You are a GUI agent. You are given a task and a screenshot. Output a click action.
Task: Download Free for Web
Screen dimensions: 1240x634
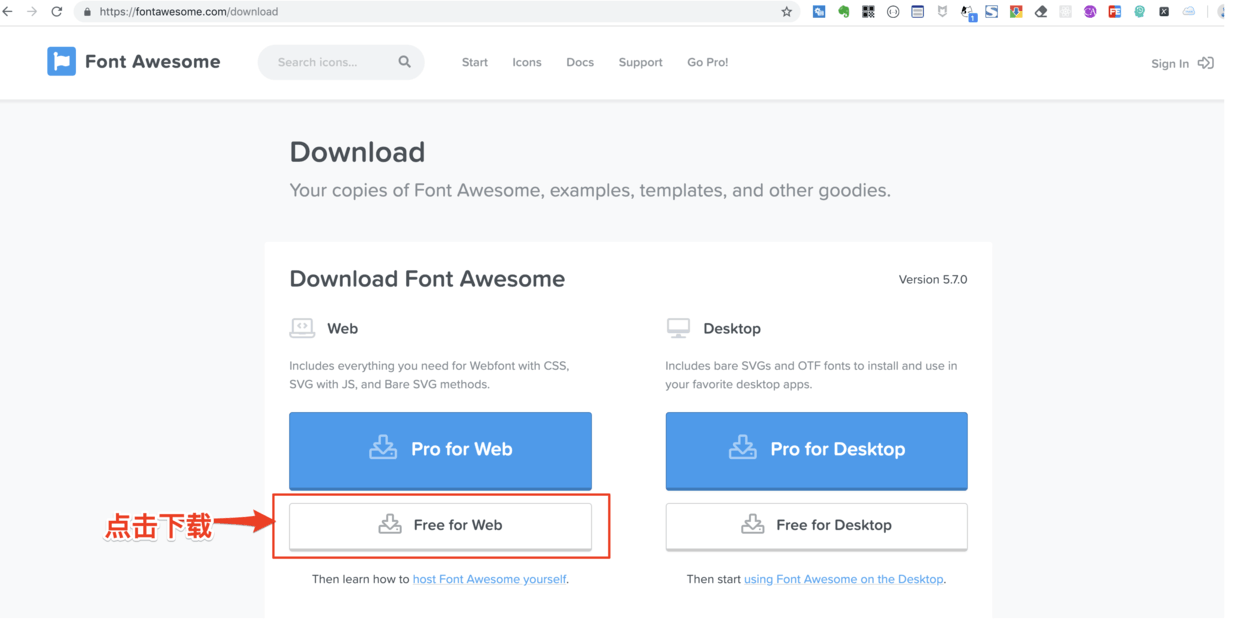441,526
